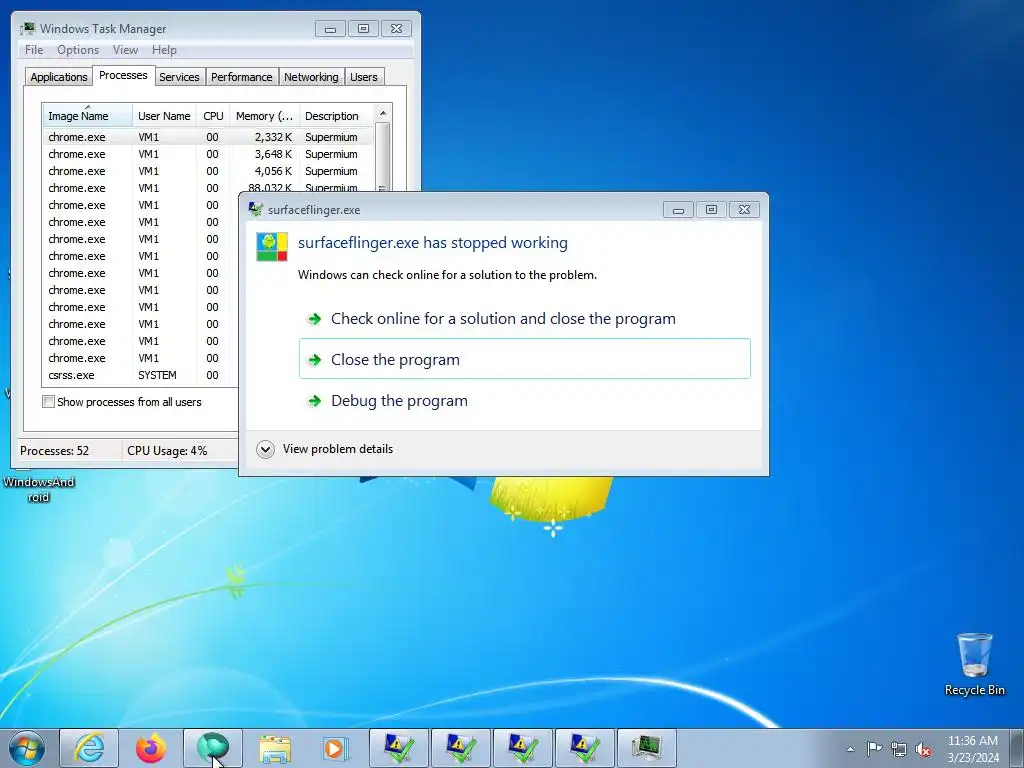Image resolution: width=1024 pixels, height=768 pixels.
Task: Select the process using 4,056 K memory
Action: [x=209, y=171]
